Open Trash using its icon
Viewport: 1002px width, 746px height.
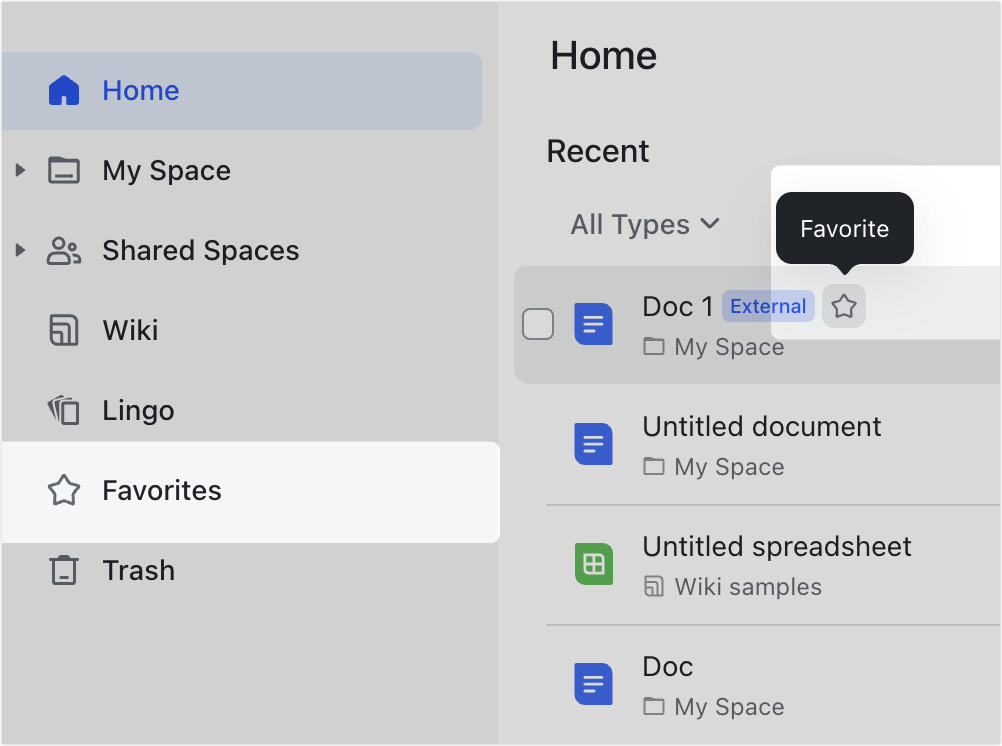pos(64,570)
